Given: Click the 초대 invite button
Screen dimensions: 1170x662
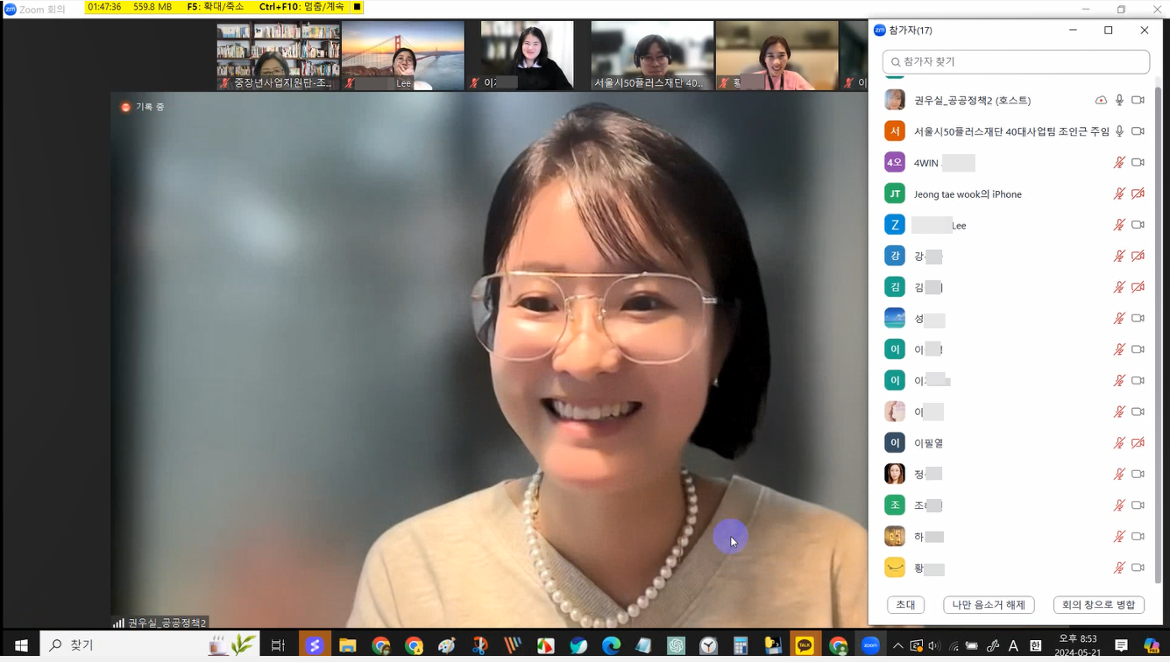Looking at the screenshot, I should 905,605.
